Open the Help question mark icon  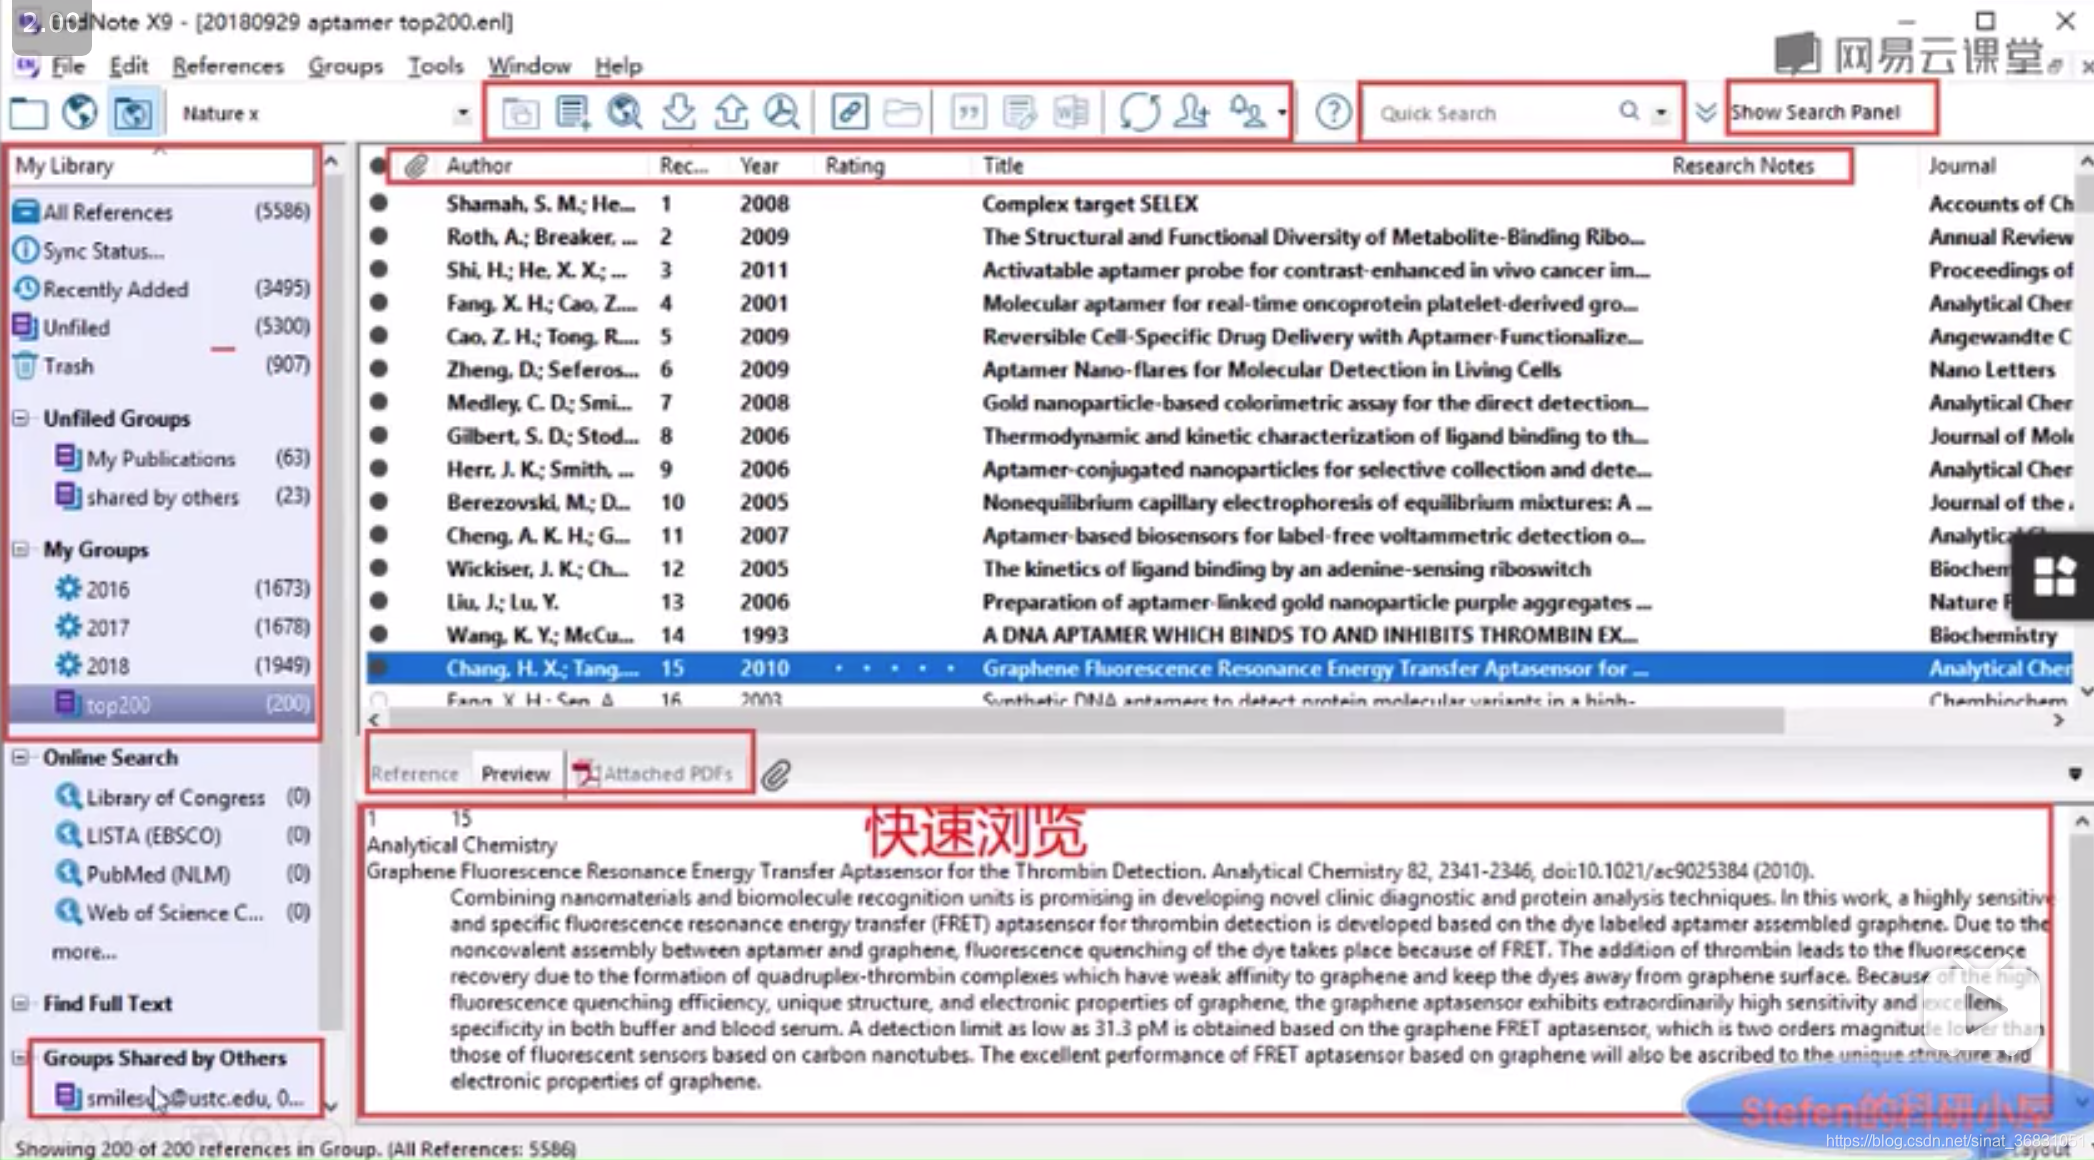(1333, 112)
